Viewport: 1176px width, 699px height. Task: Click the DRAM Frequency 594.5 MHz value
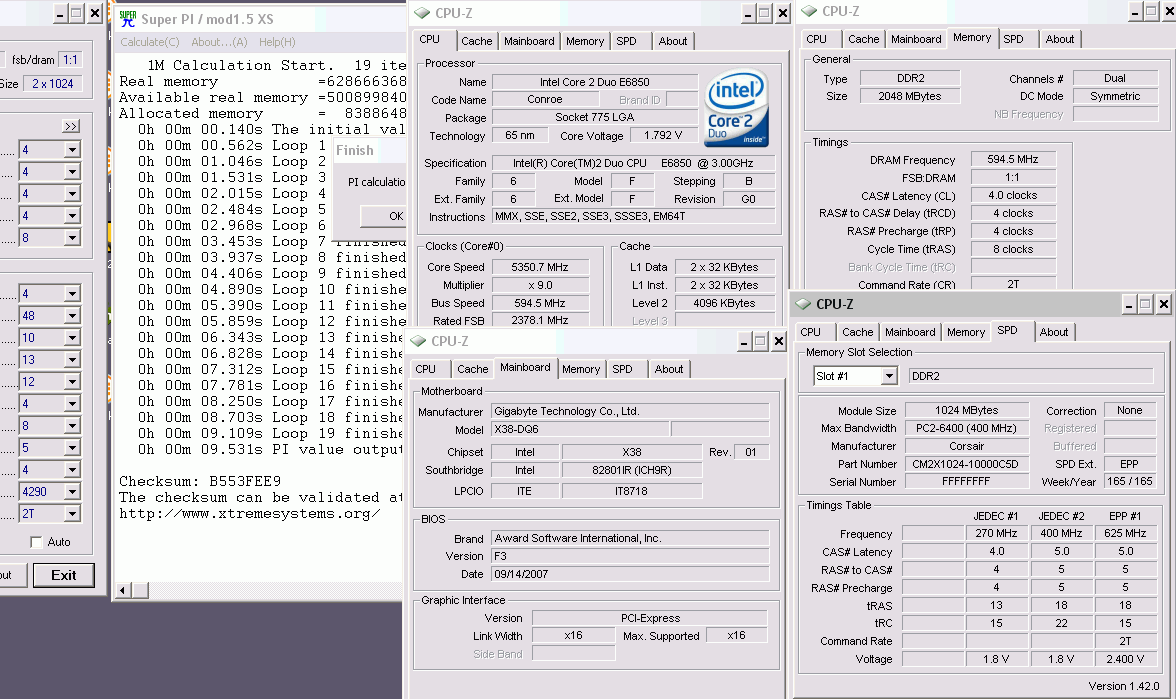[1012, 159]
